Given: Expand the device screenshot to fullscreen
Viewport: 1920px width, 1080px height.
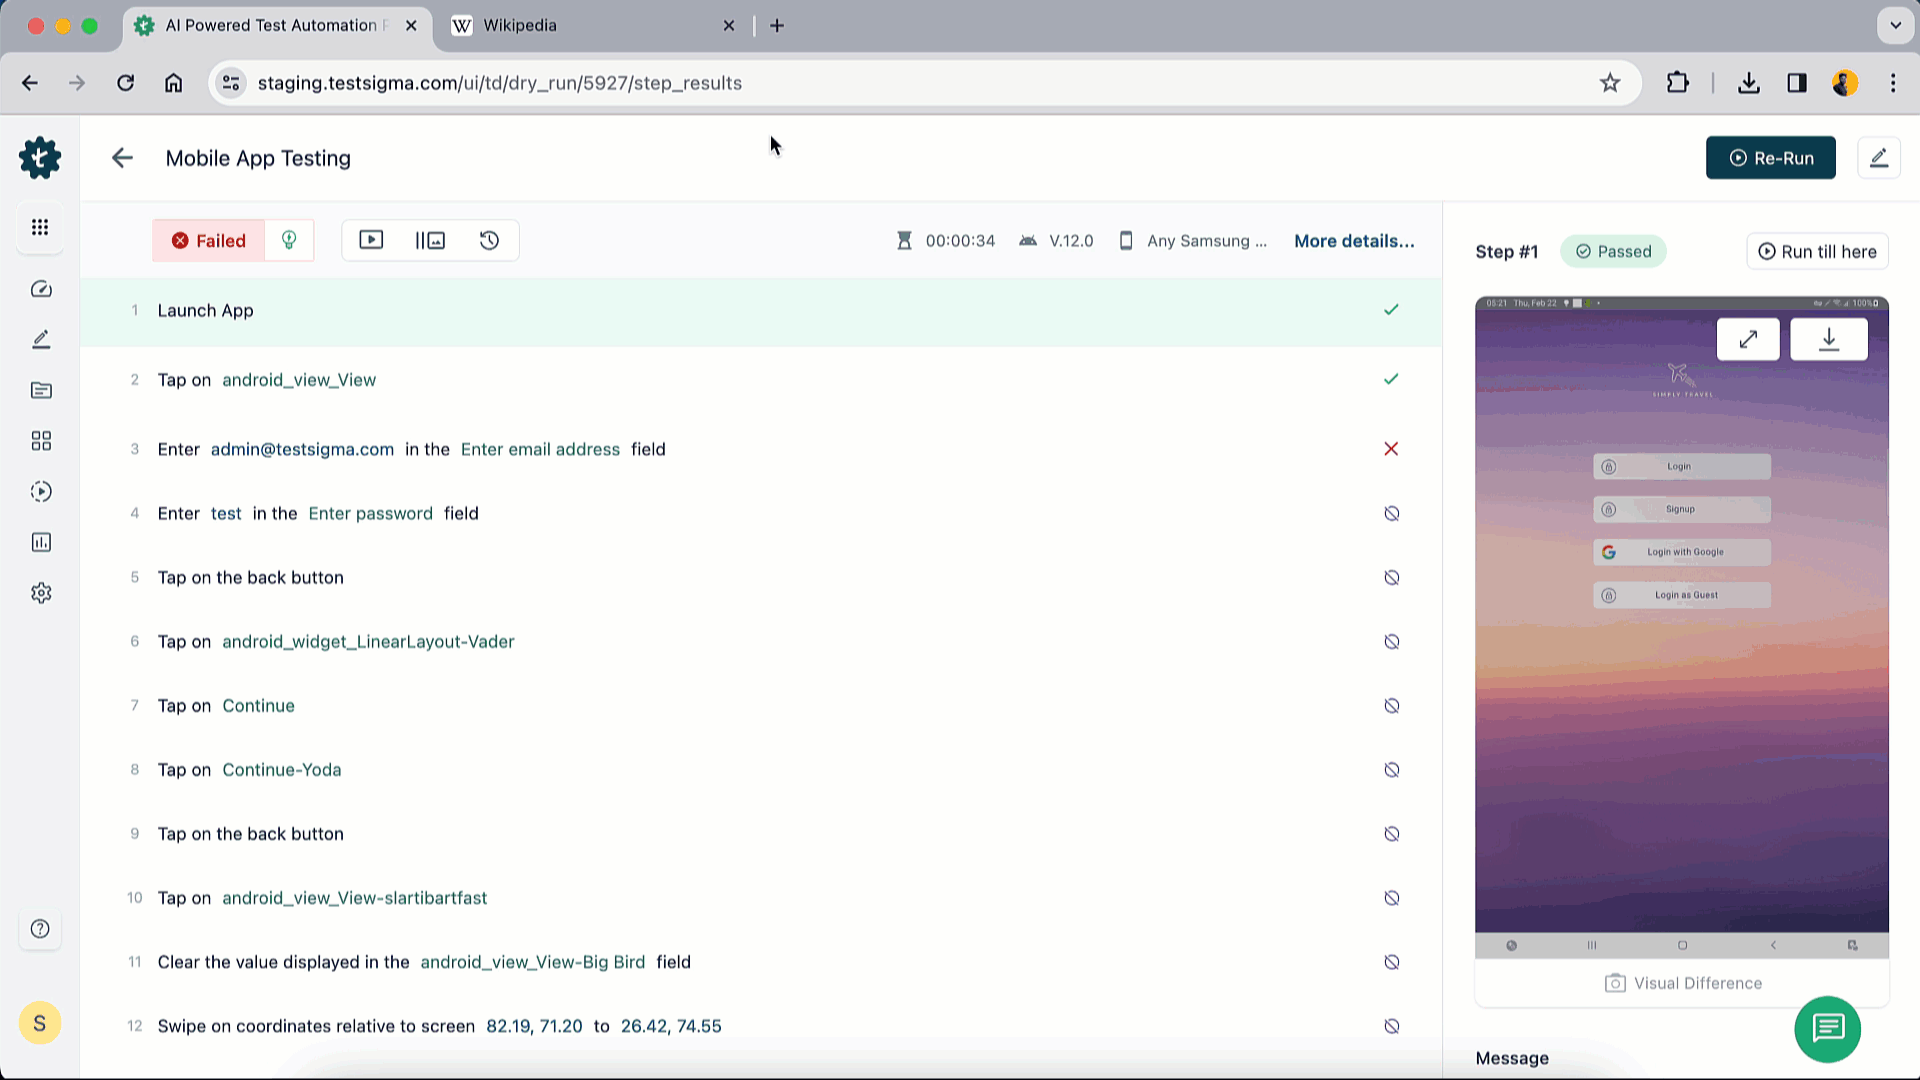Looking at the screenshot, I should (1747, 340).
